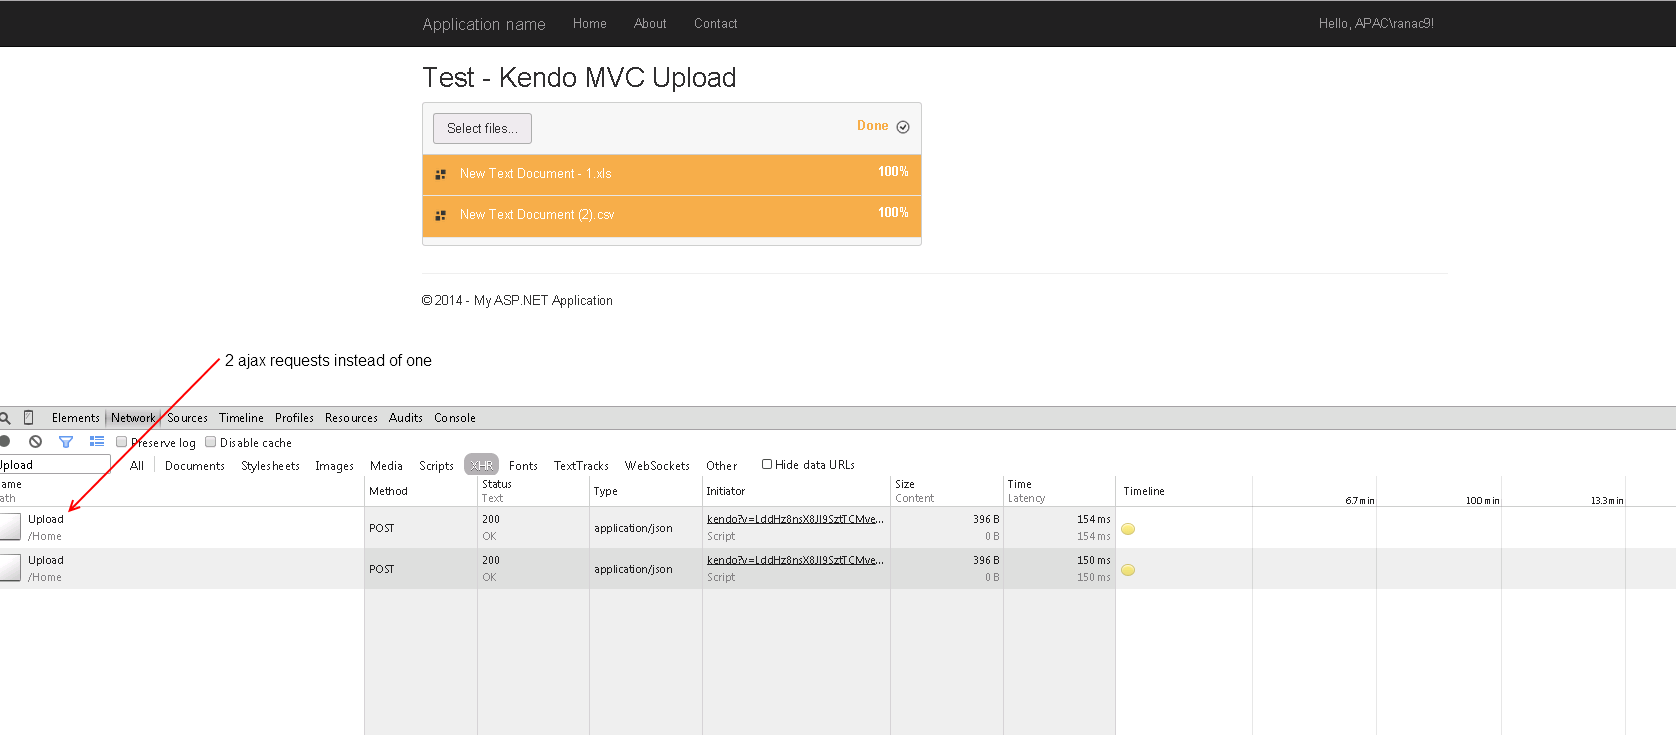This screenshot has width=1676, height=735.
Task: Tick the Hide data URLs checkbox
Action: click(767, 464)
